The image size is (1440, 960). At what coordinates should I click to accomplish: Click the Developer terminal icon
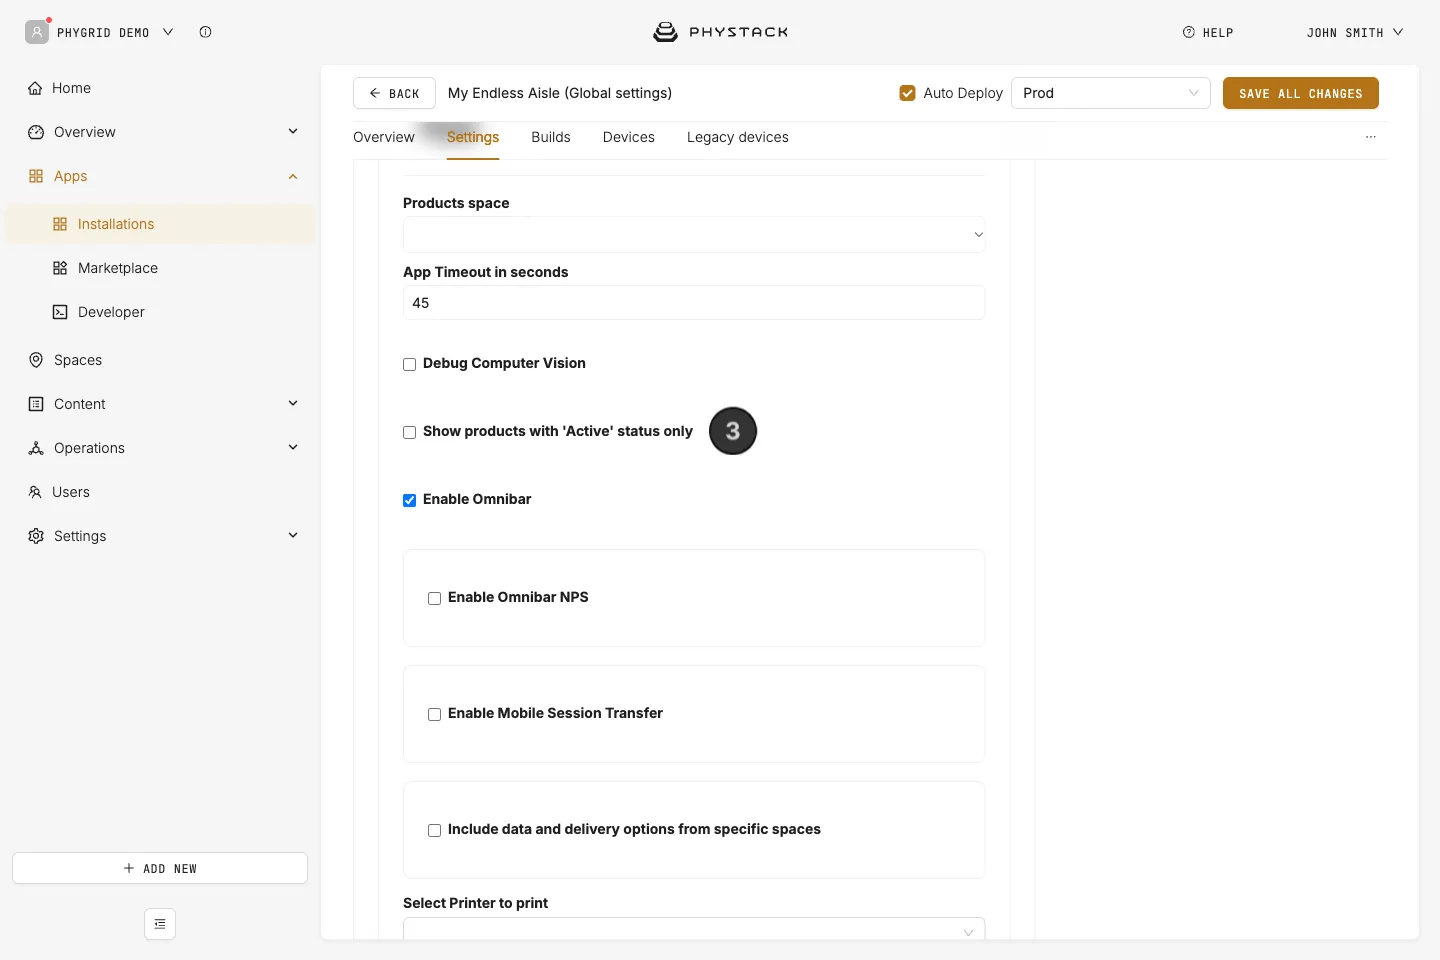pyautogui.click(x=60, y=312)
